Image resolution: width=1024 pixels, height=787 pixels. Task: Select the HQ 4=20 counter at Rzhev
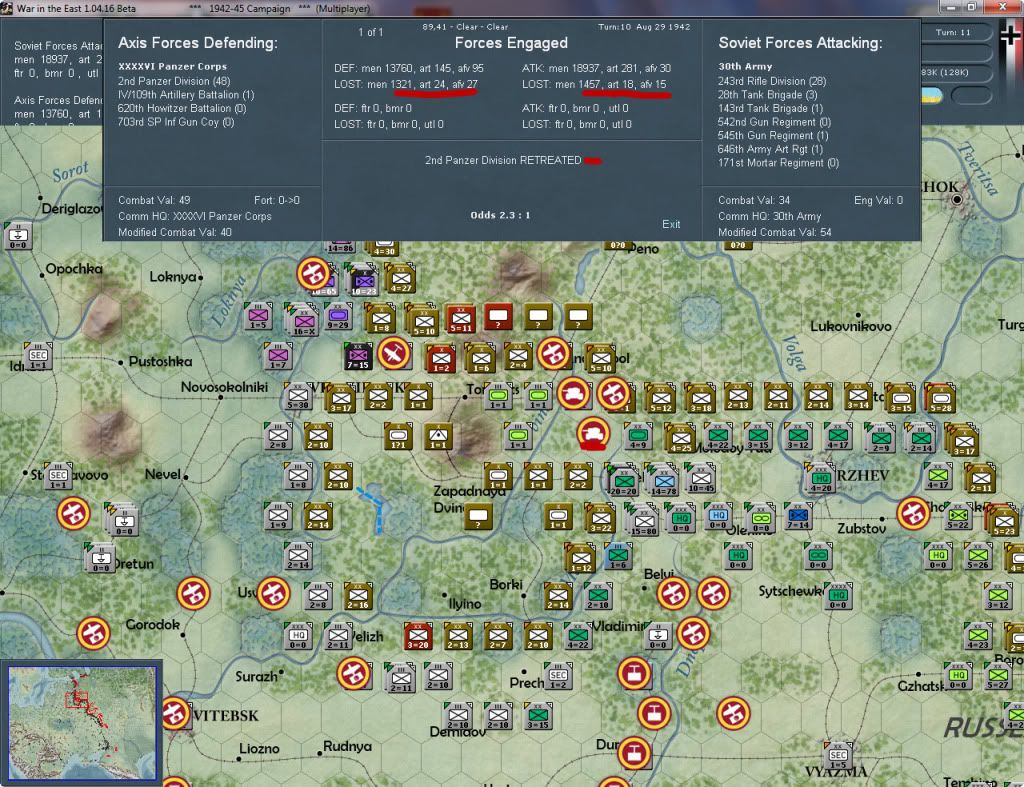[821, 479]
